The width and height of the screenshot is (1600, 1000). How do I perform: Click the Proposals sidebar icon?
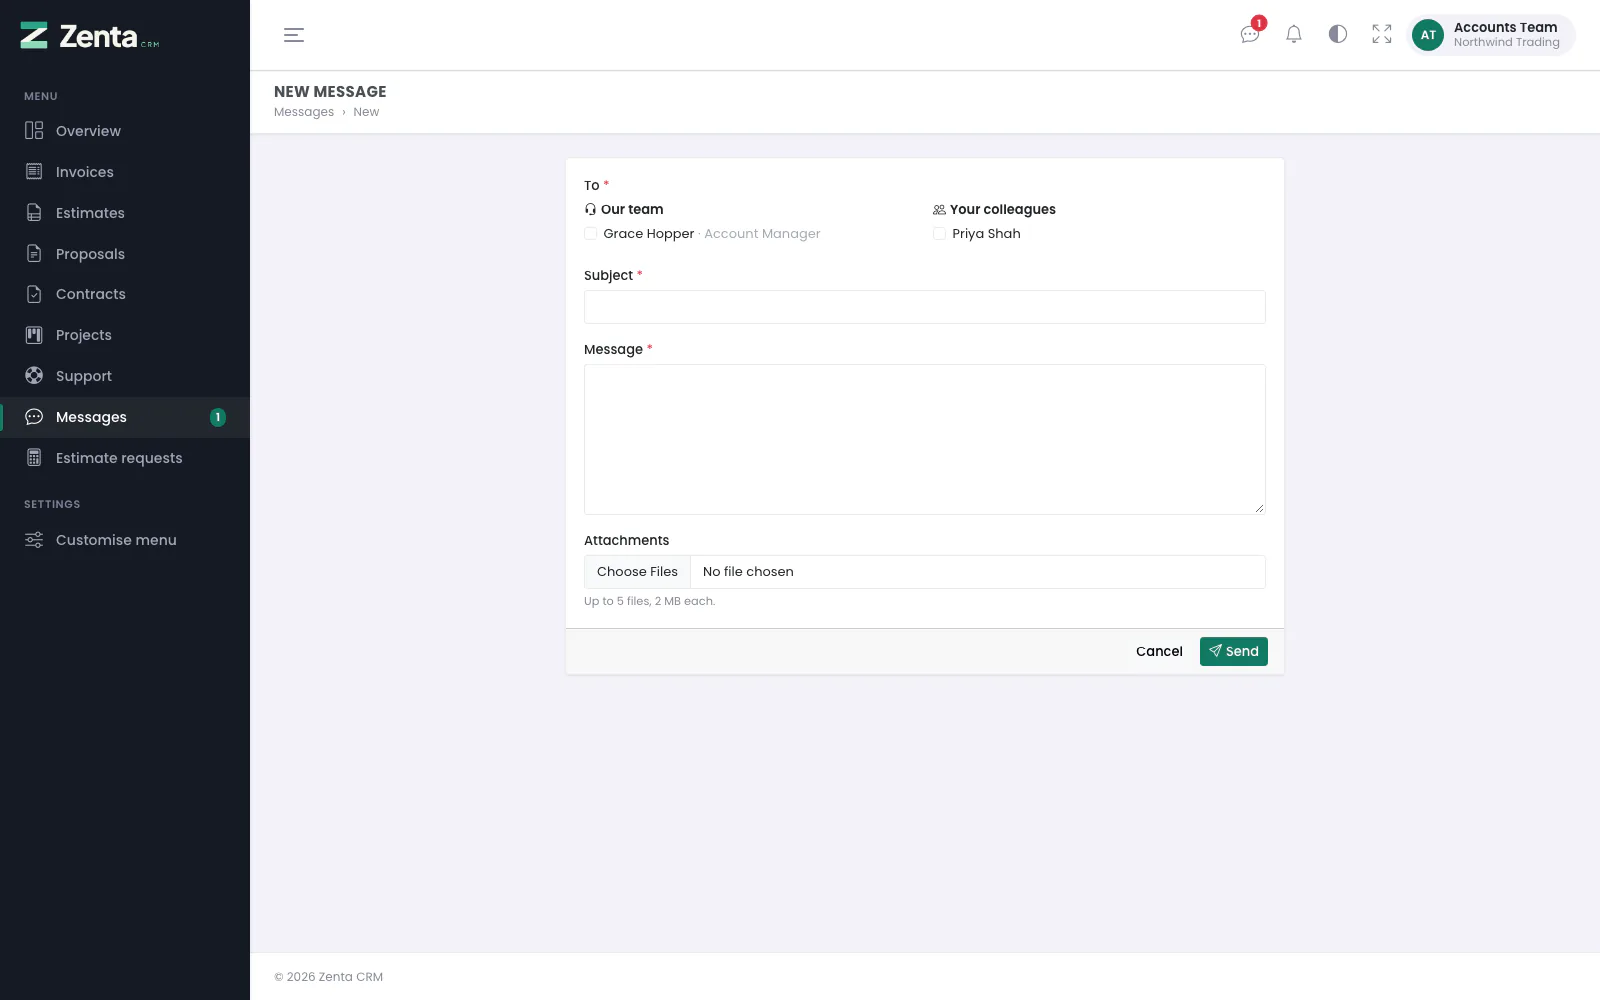(x=34, y=254)
